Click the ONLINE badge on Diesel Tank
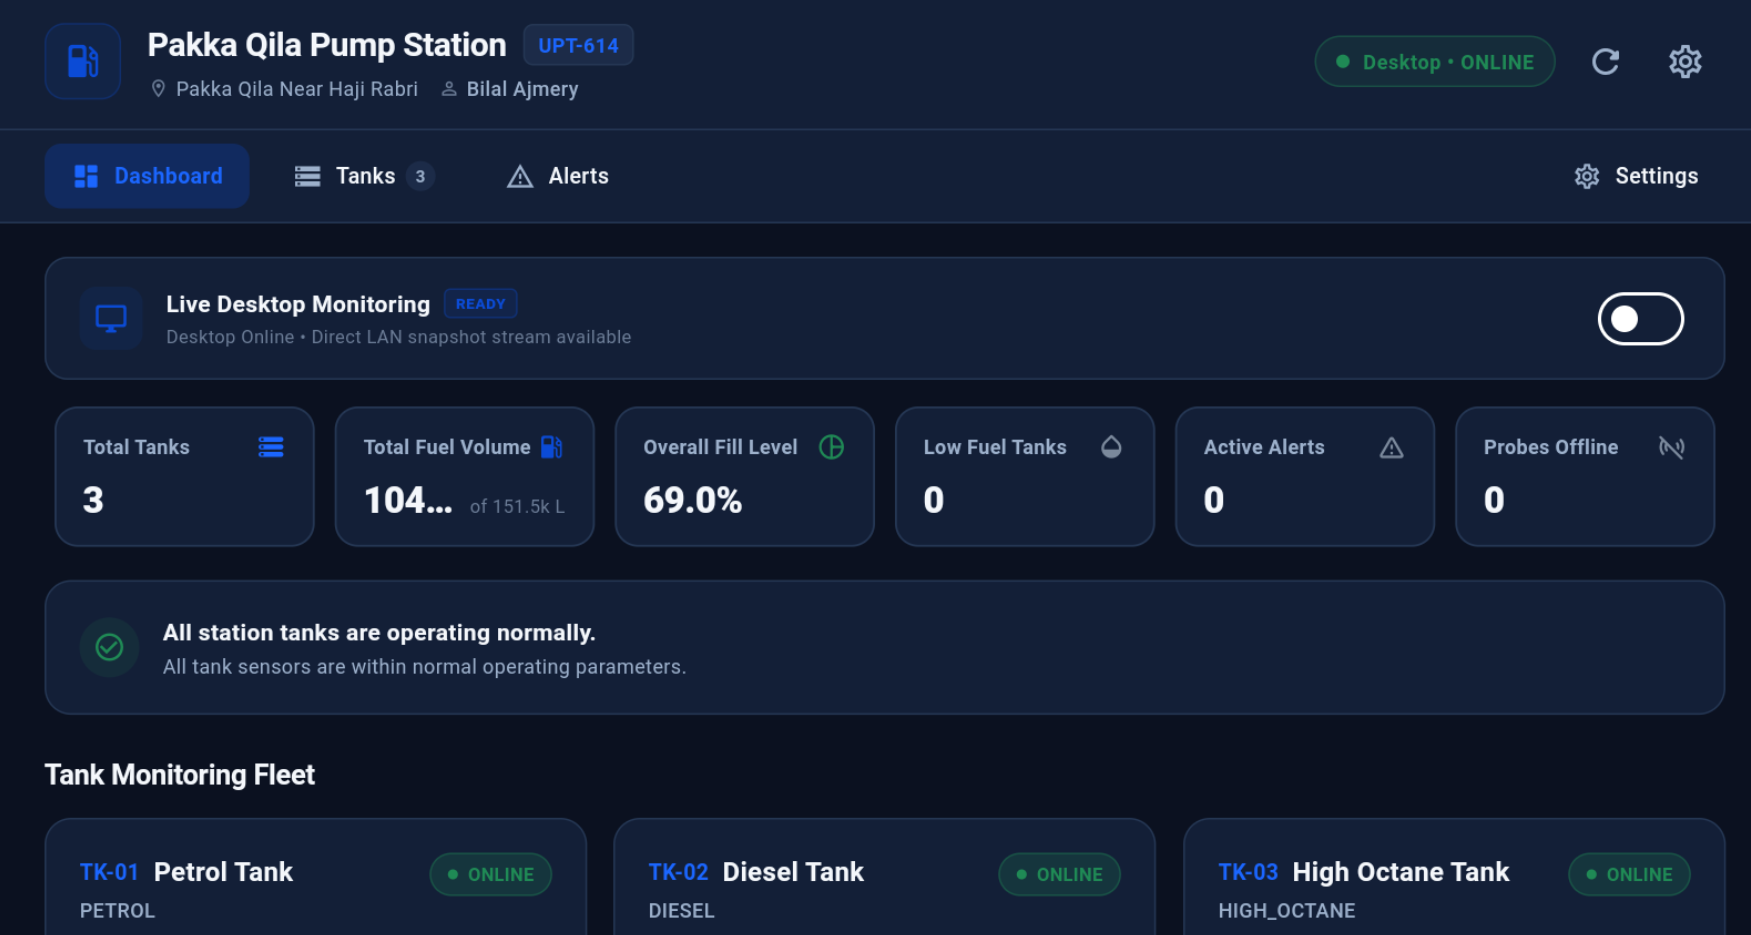Image resolution: width=1751 pixels, height=935 pixels. point(1059,874)
